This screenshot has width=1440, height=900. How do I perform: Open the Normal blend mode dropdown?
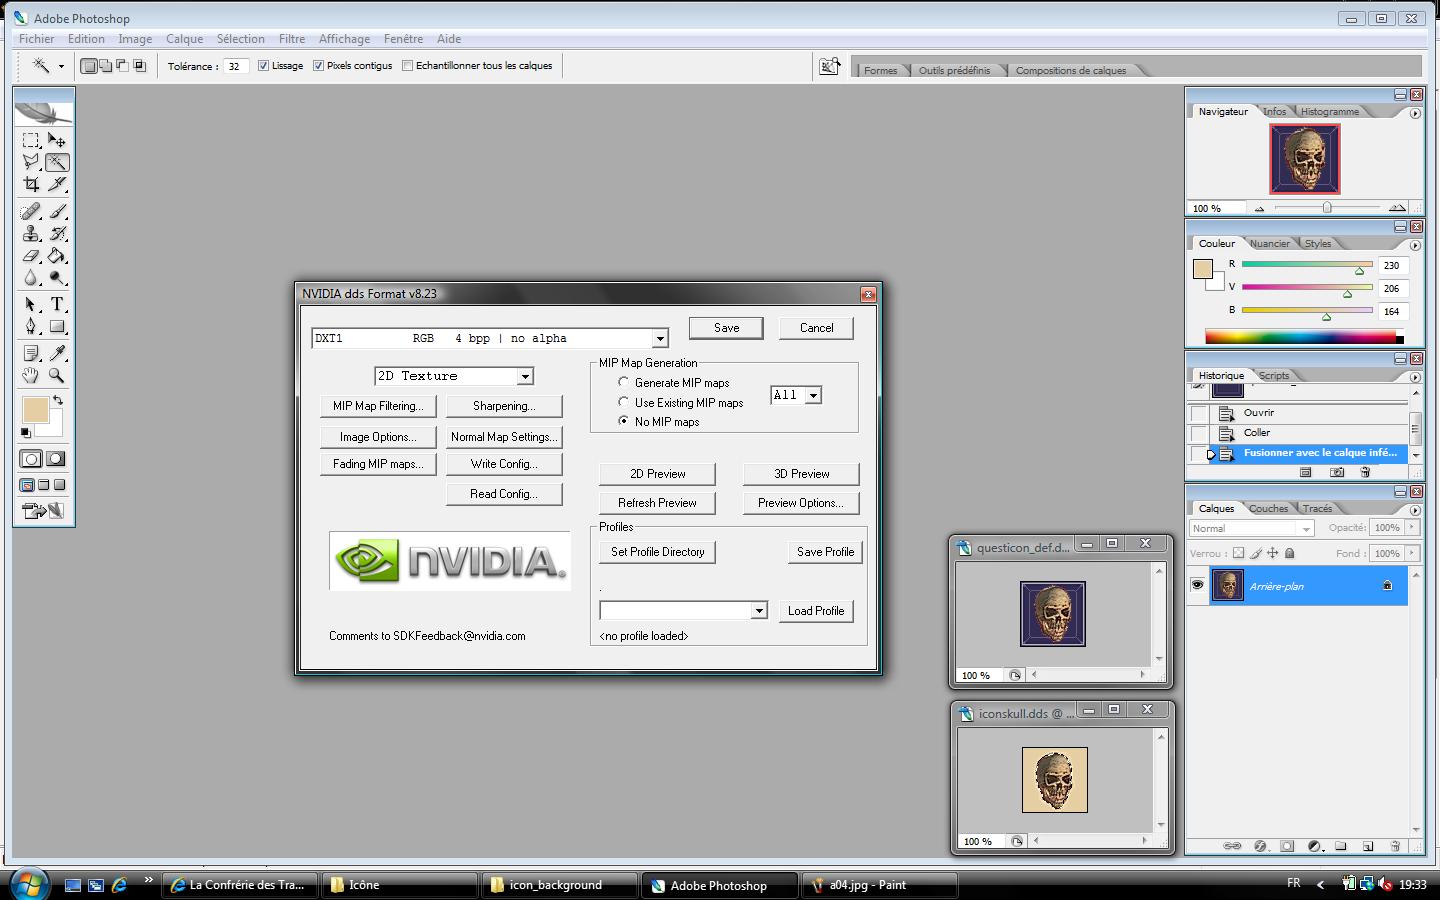pyautogui.click(x=1251, y=528)
